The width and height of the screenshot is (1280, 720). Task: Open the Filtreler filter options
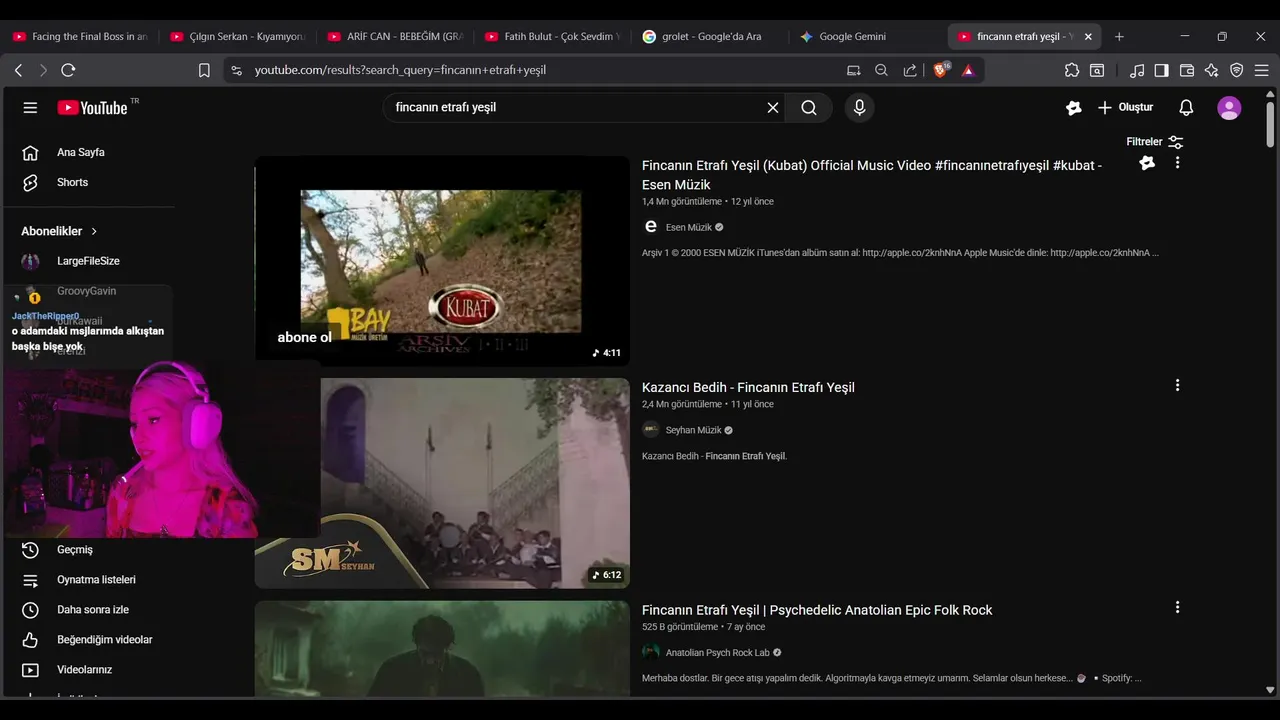point(1155,142)
